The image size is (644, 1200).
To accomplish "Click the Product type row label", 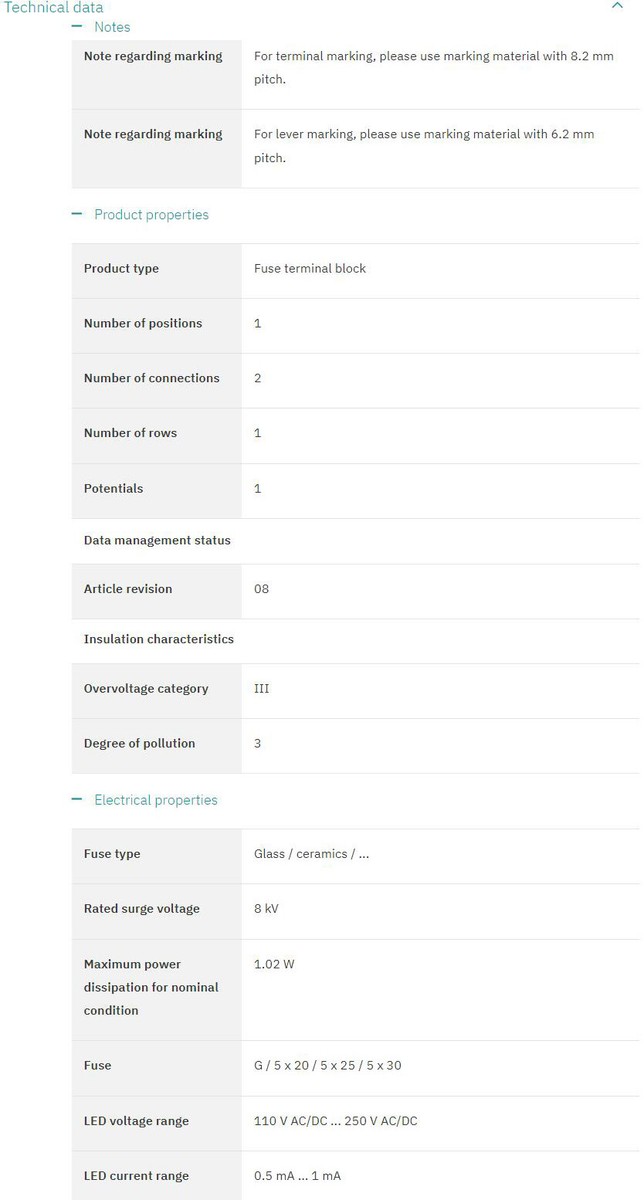I will click(x=121, y=269).
